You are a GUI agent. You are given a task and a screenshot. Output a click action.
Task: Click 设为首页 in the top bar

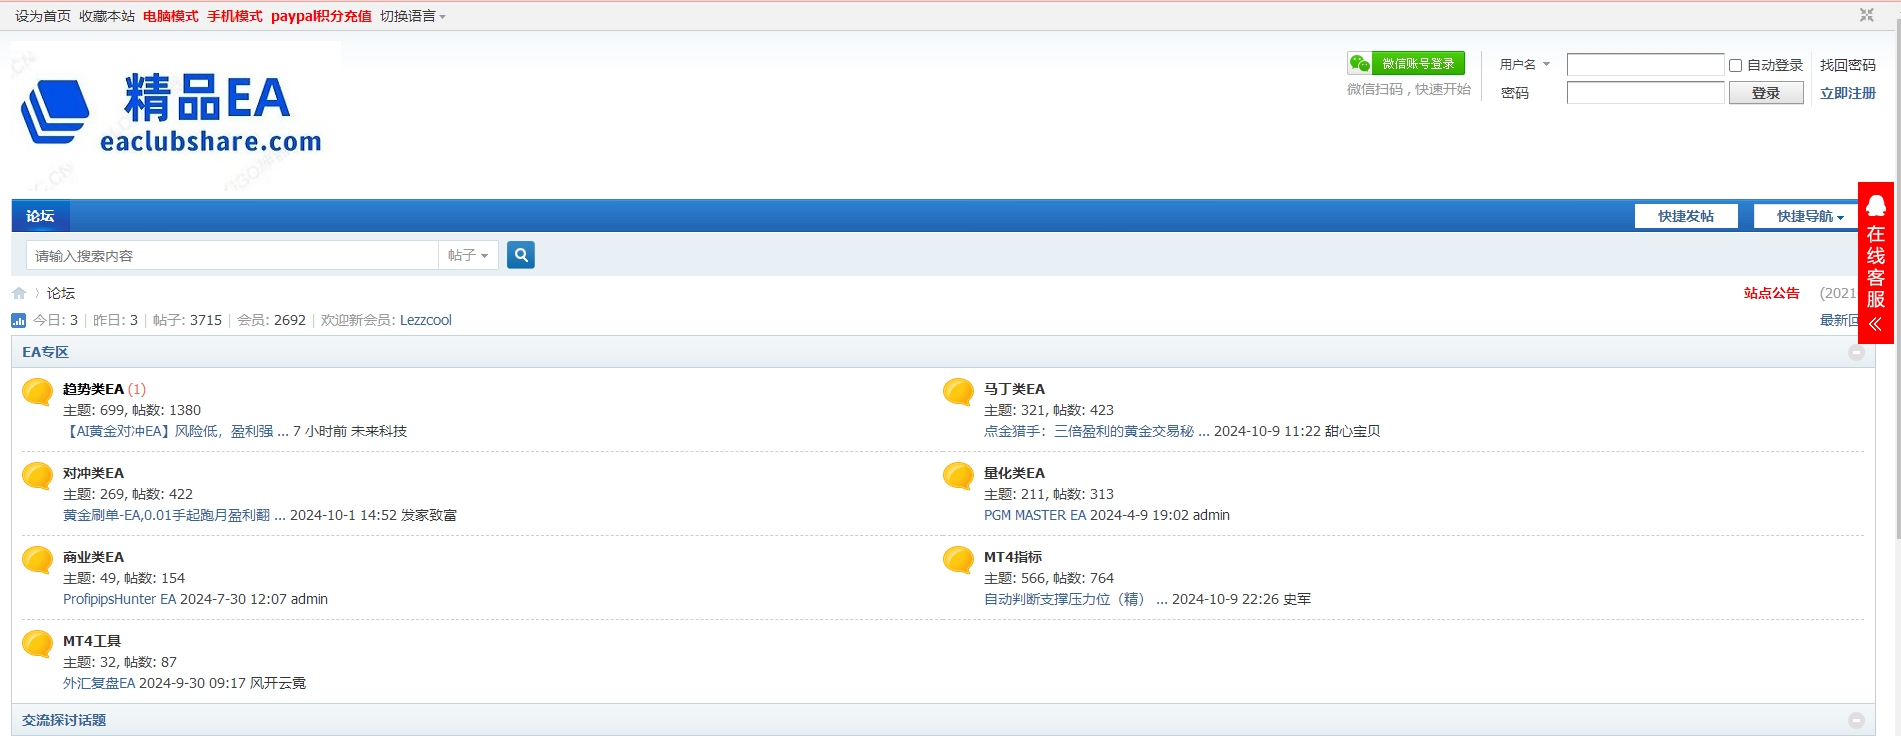43,16
